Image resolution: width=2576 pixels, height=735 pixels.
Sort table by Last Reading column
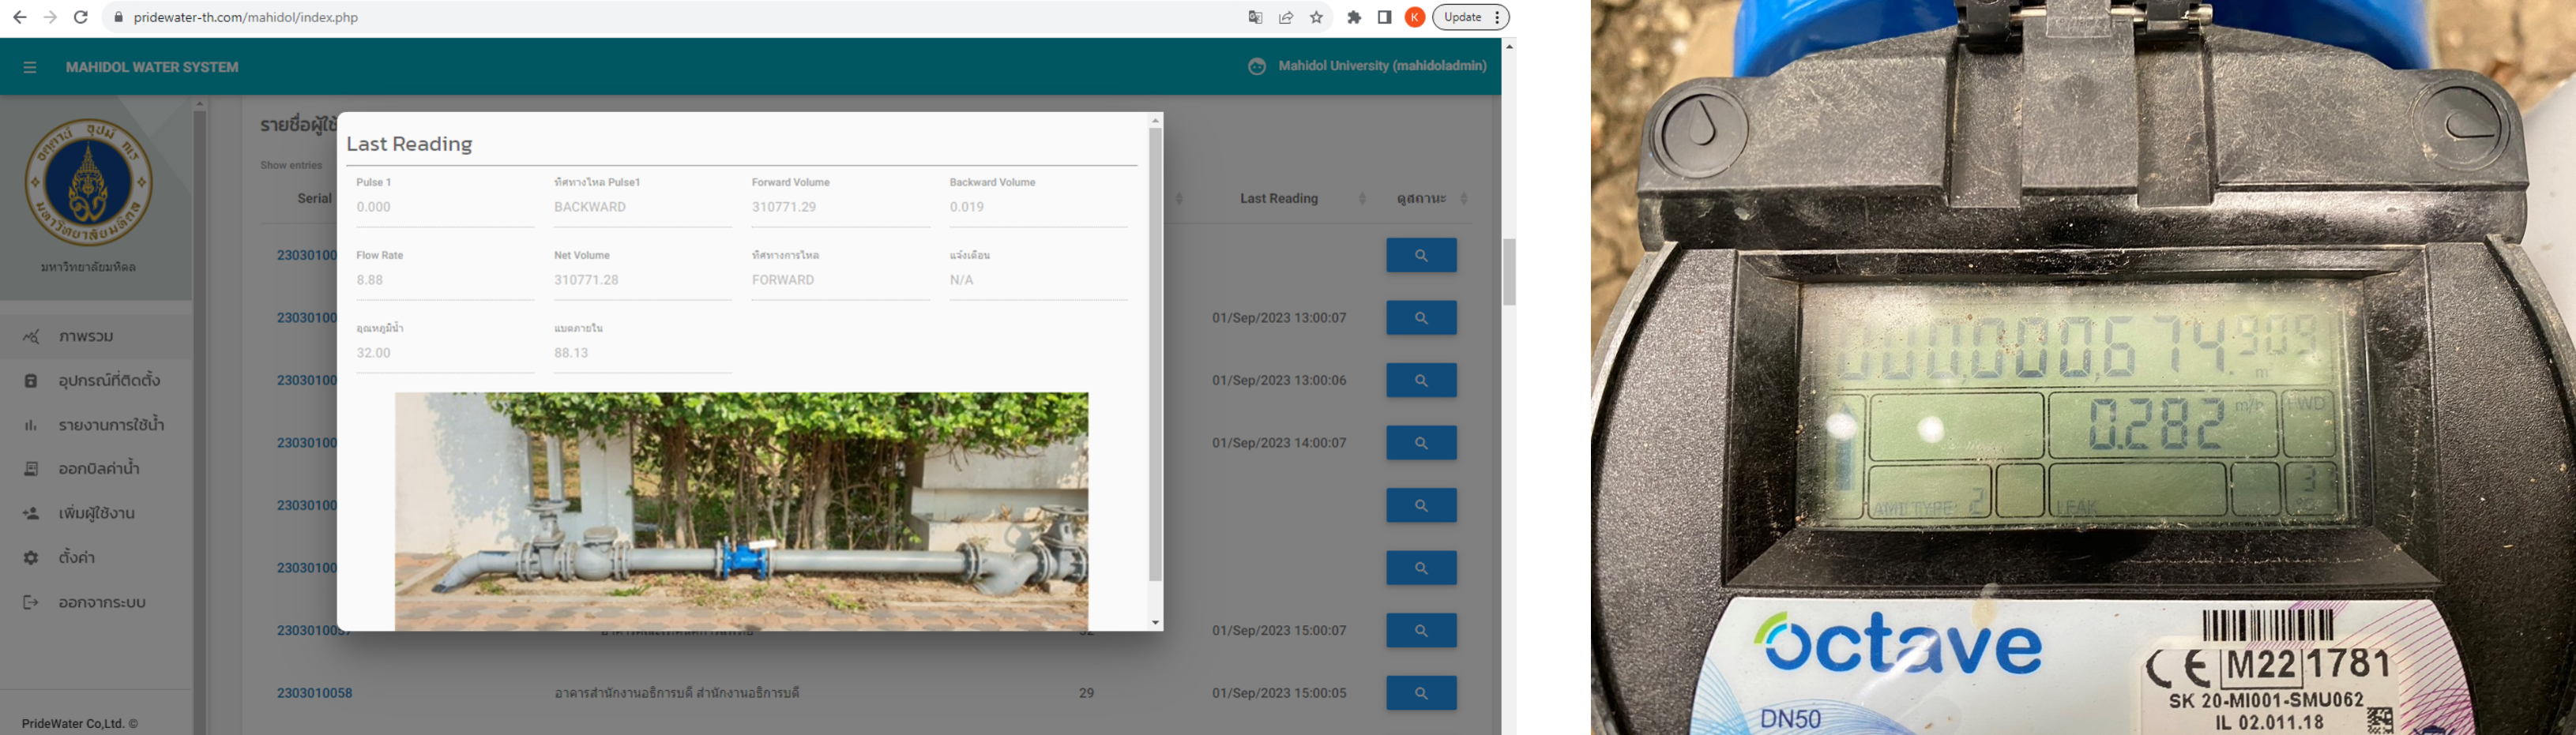[1279, 199]
